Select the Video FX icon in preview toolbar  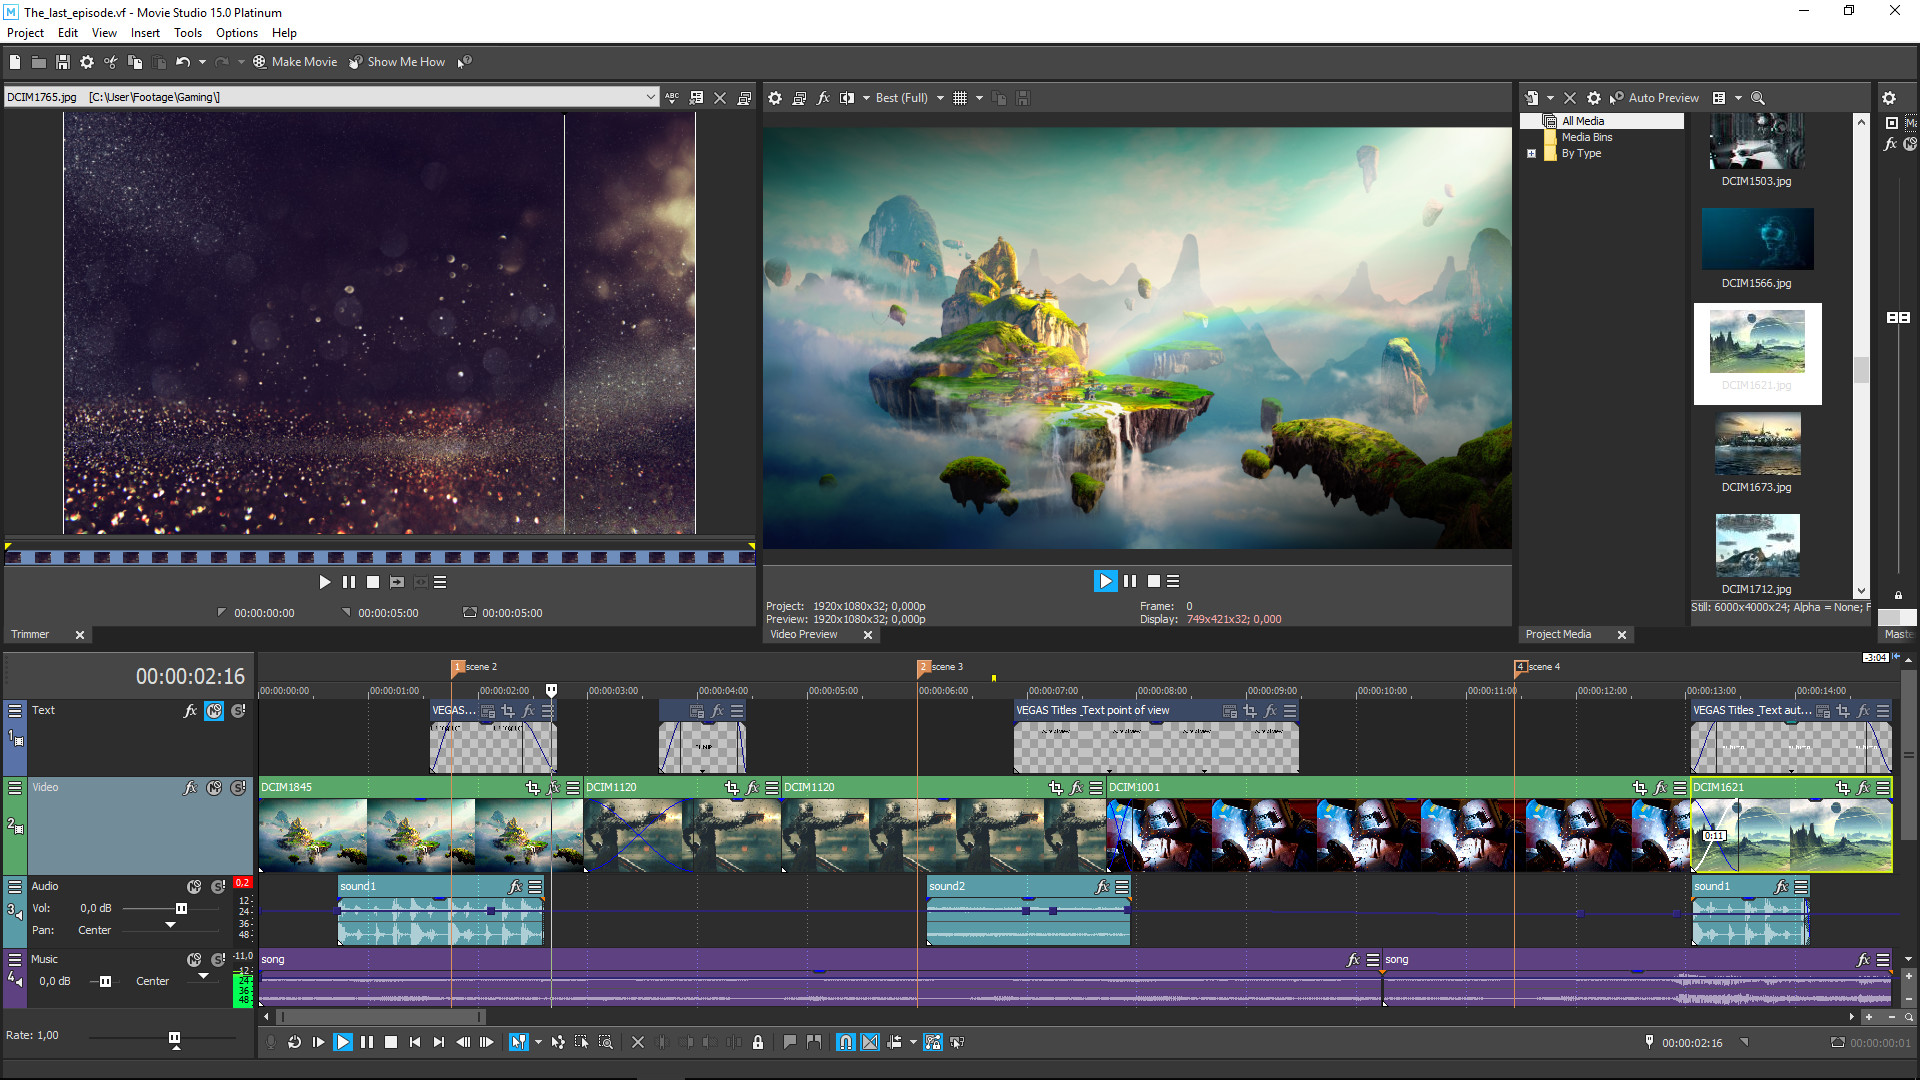[823, 97]
